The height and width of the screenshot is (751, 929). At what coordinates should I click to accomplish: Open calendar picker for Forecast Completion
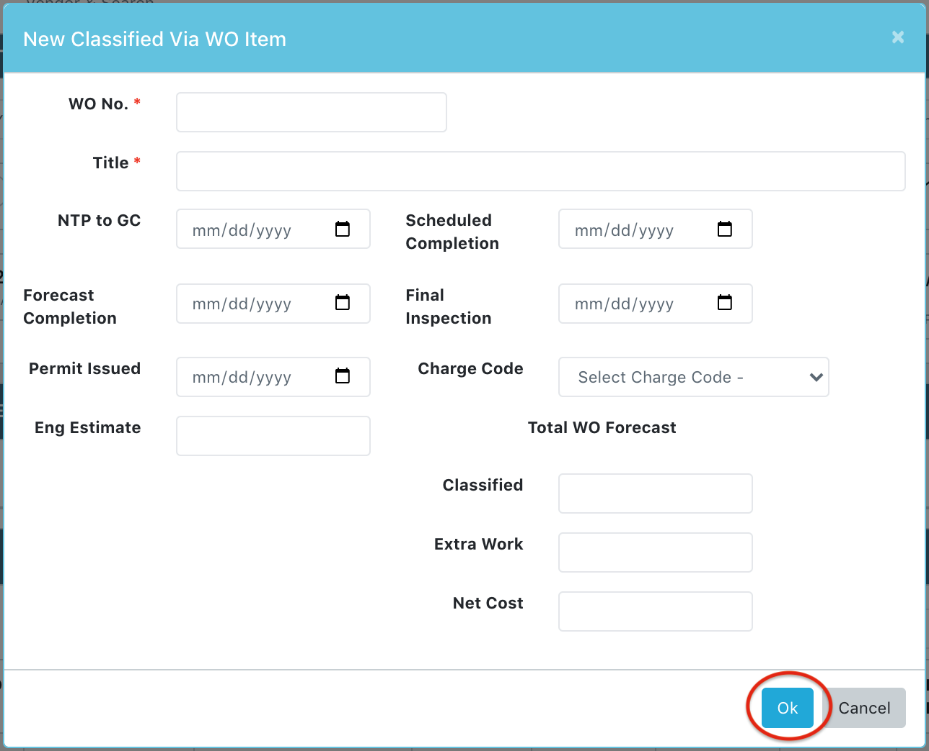tap(342, 303)
